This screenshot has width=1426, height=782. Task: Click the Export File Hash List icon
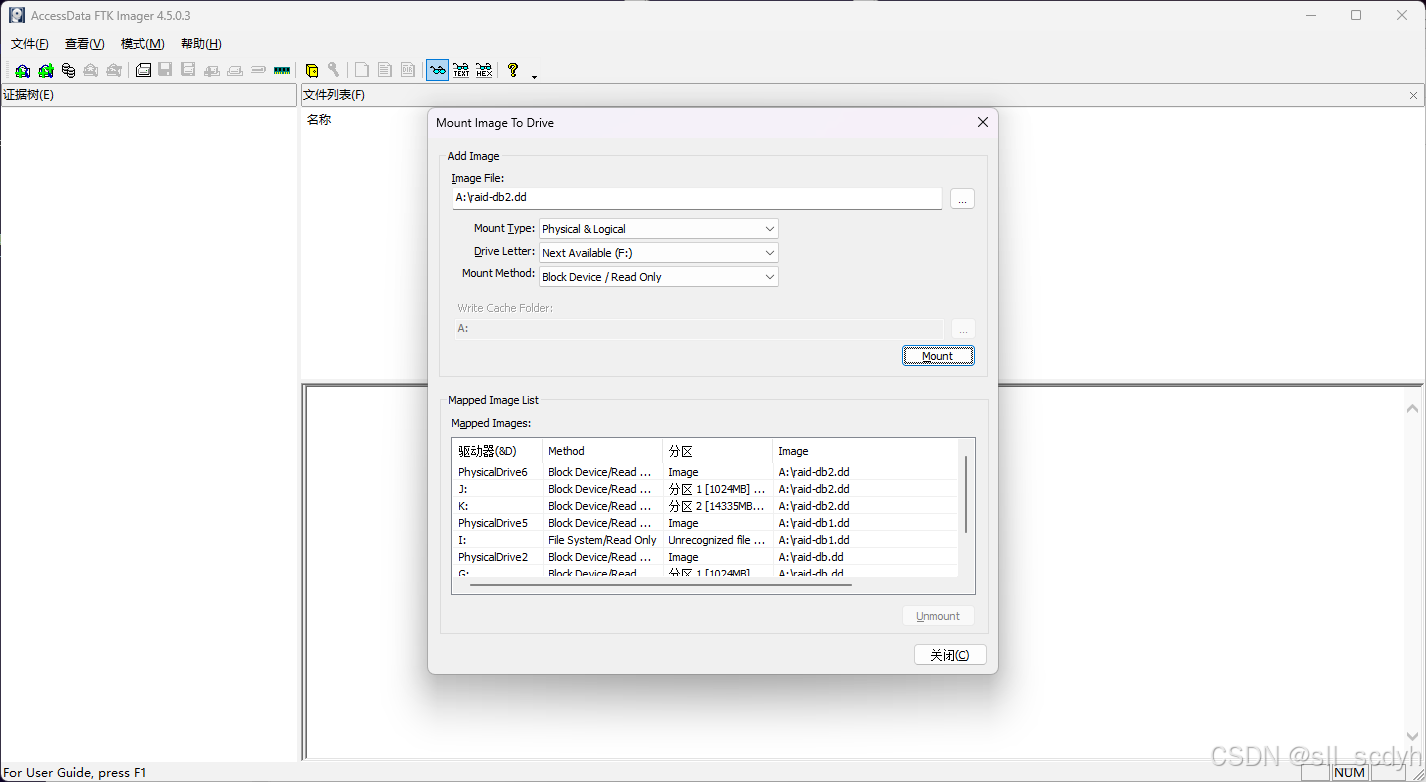tap(385, 70)
